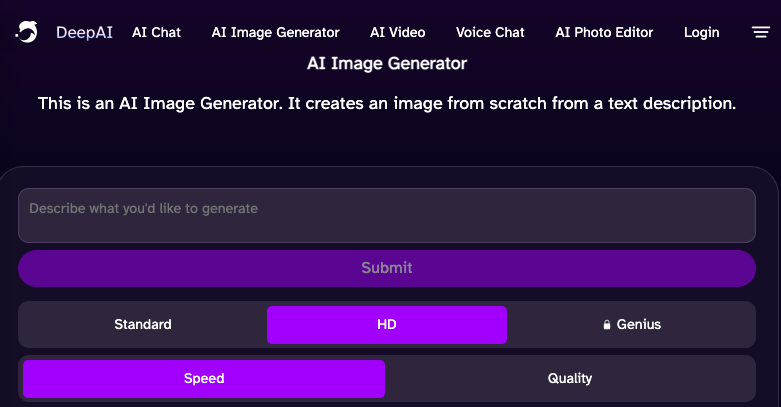This screenshot has width=781, height=407.
Task: Switch preference to Speed
Action: (x=204, y=379)
